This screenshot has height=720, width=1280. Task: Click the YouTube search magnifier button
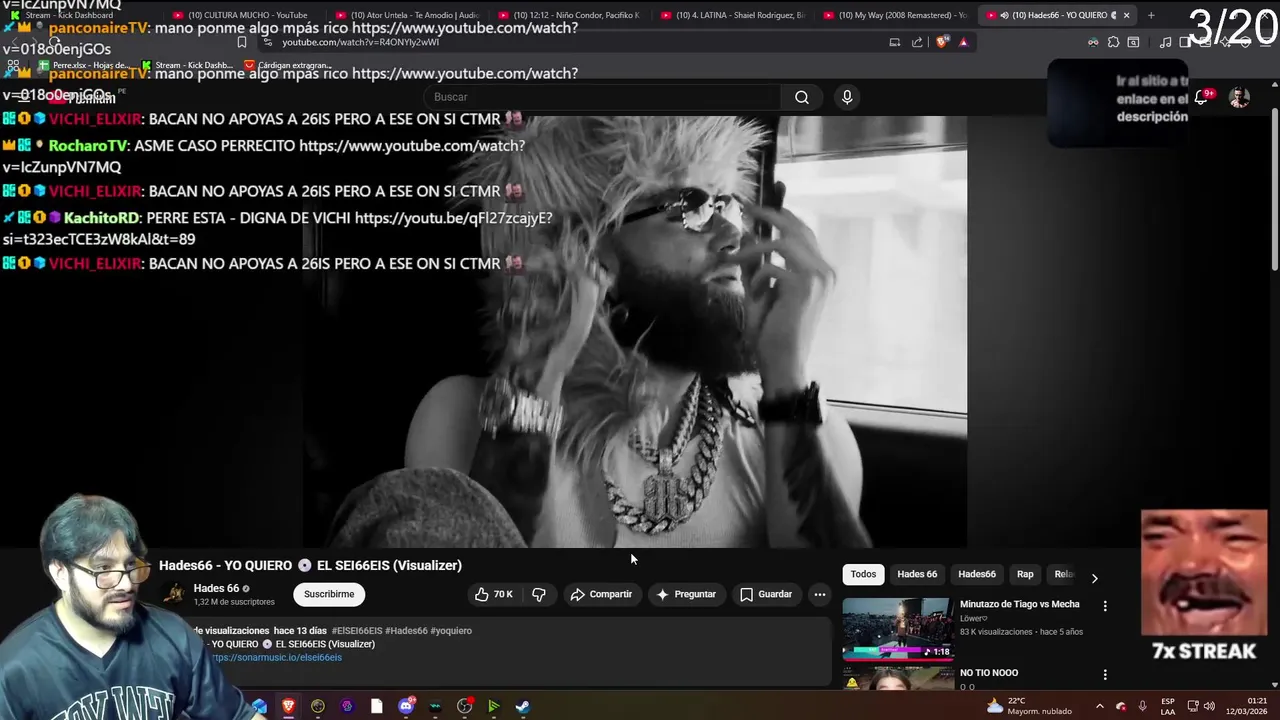point(802,97)
